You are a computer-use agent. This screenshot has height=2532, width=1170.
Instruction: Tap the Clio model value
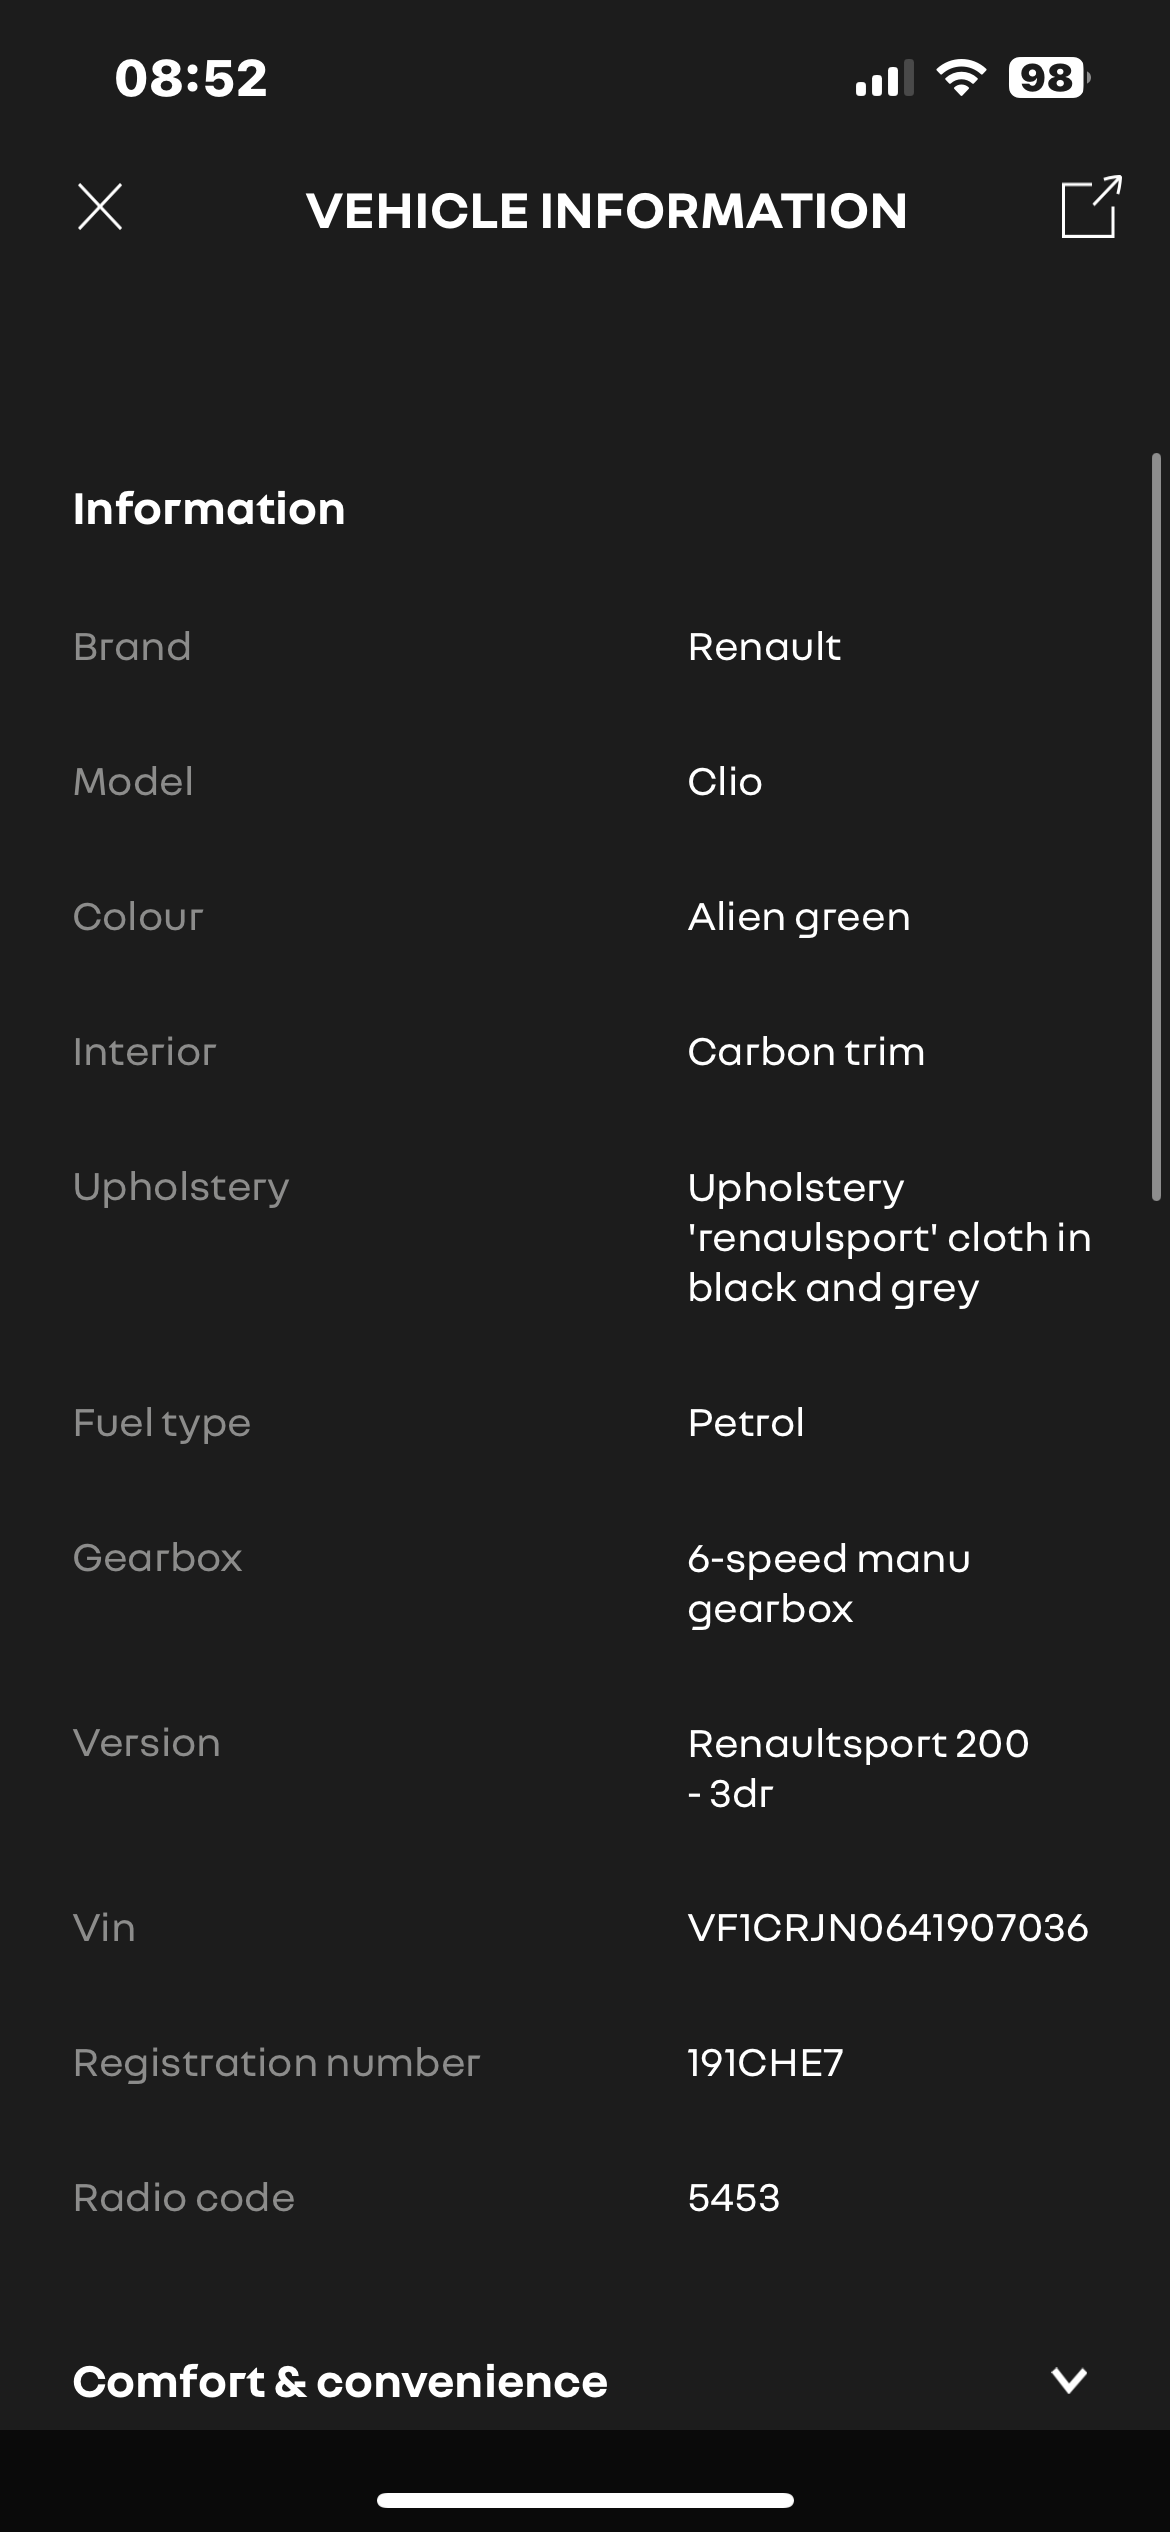point(724,781)
